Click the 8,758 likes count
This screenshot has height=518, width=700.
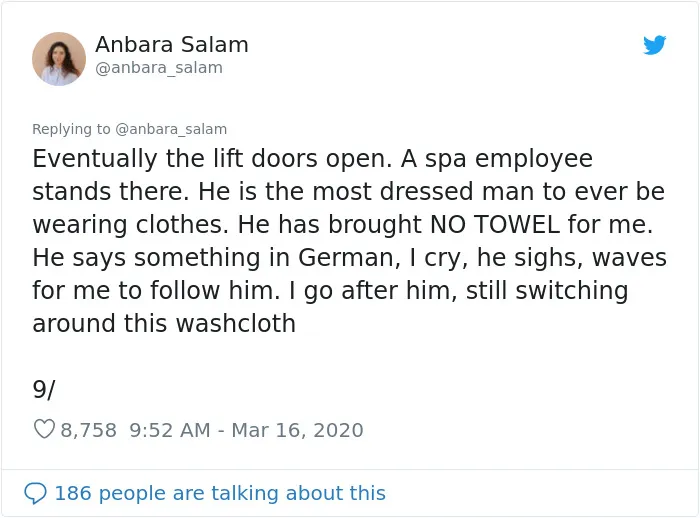(x=88, y=430)
